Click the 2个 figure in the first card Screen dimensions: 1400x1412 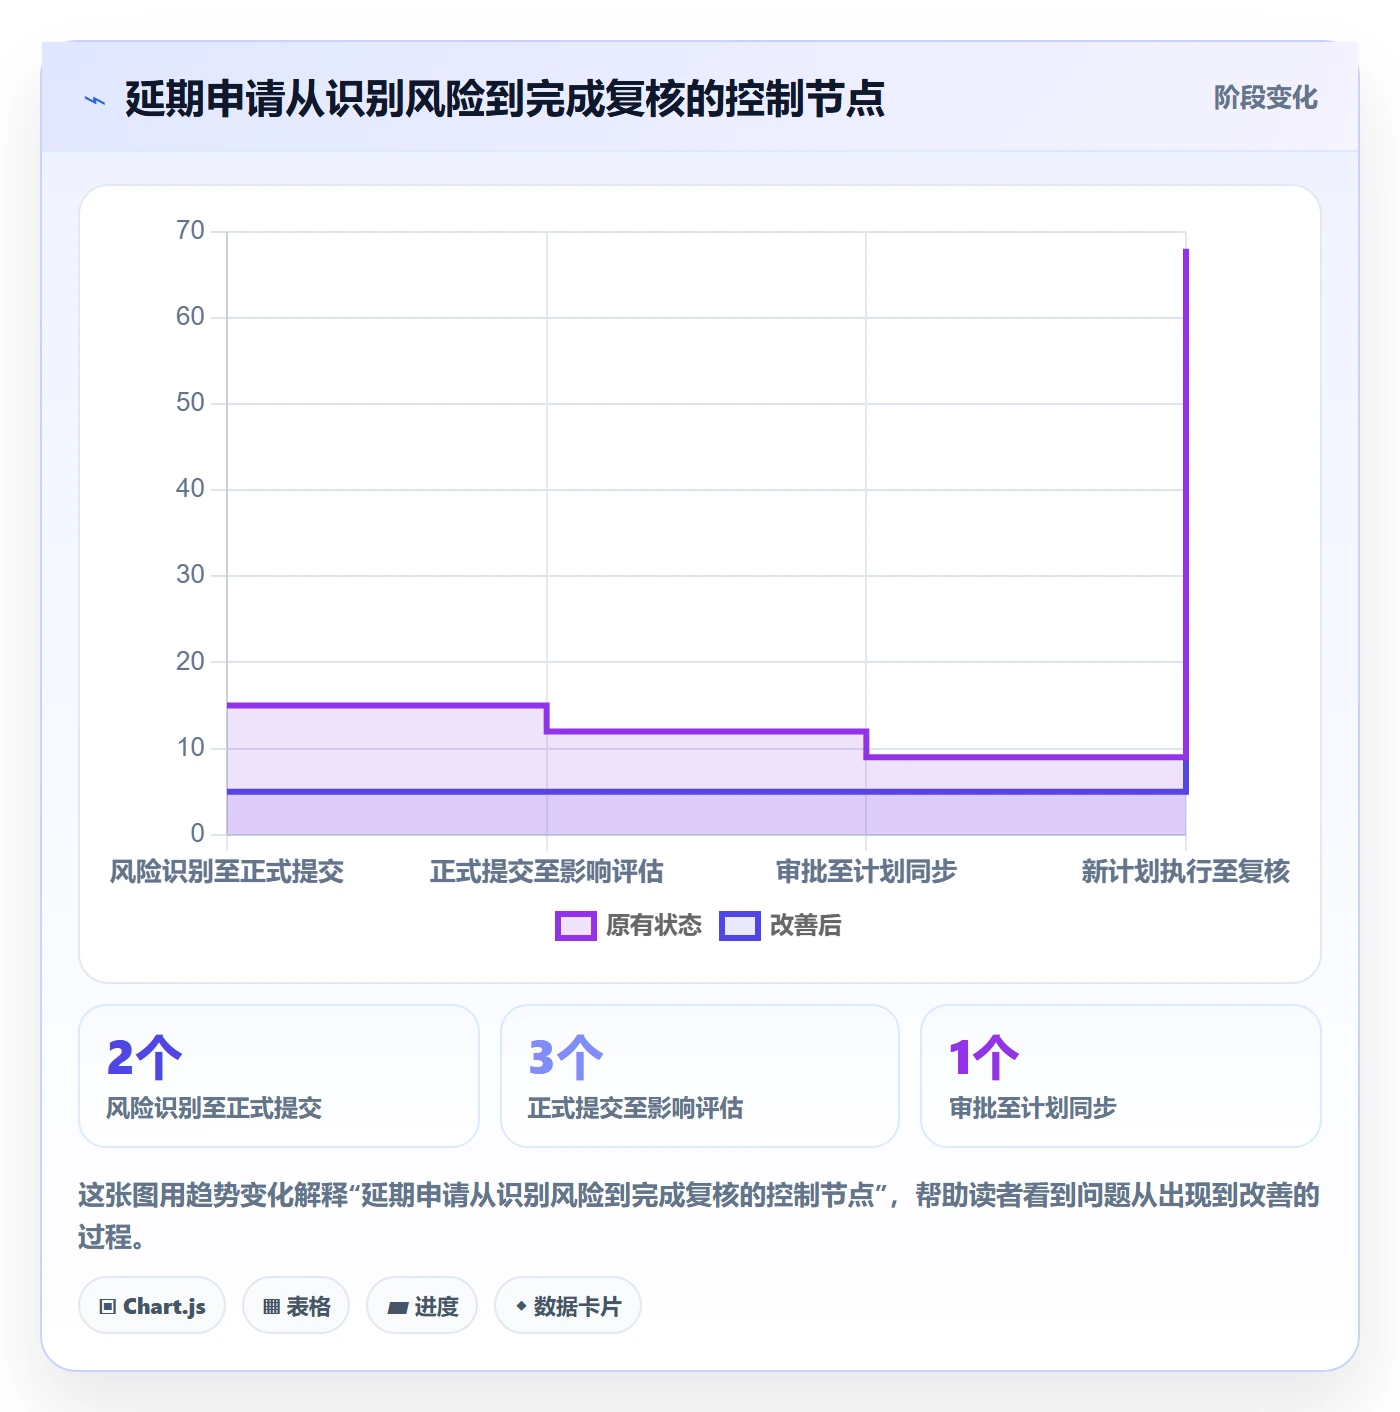click(144, 1057)
